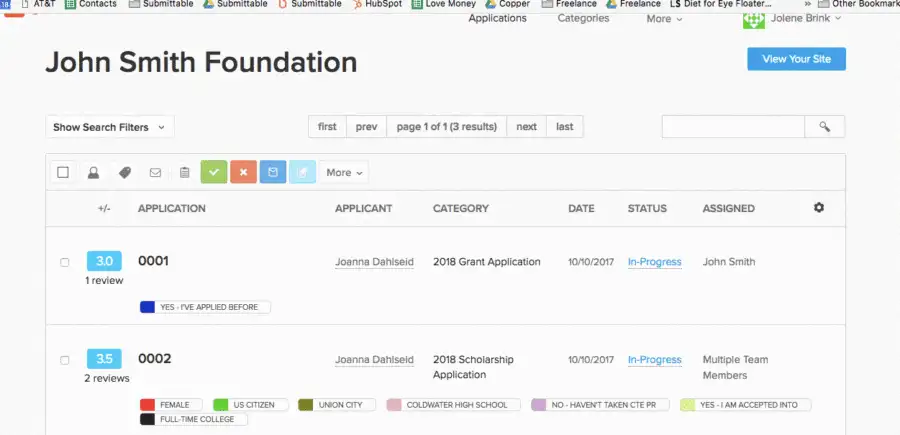Click page 1 of 1 indicator
Viewport: 900px width, 435px height.
(x=447, y=127)
